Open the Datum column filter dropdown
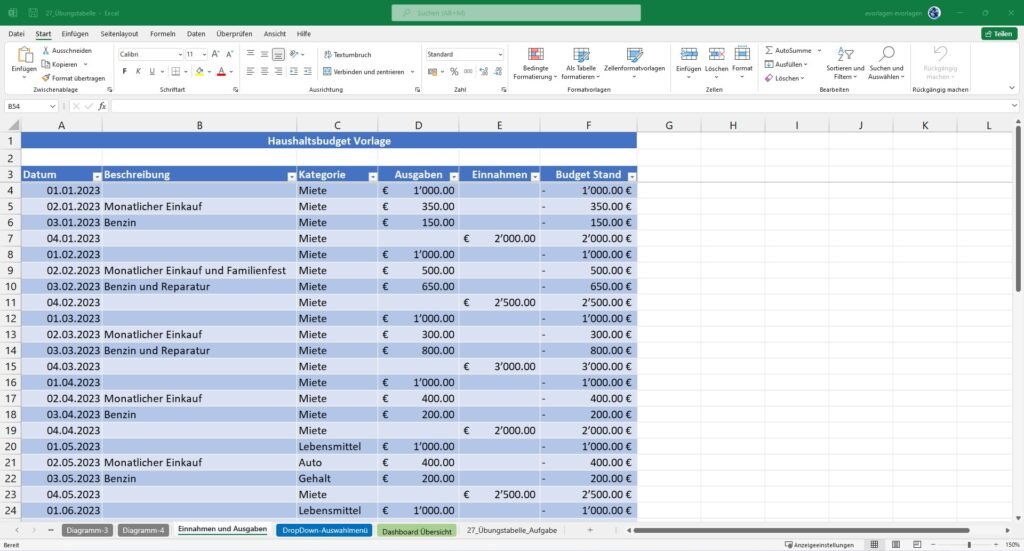Image resolution: width=1024 pixels, height=551 pixels. 97,176
